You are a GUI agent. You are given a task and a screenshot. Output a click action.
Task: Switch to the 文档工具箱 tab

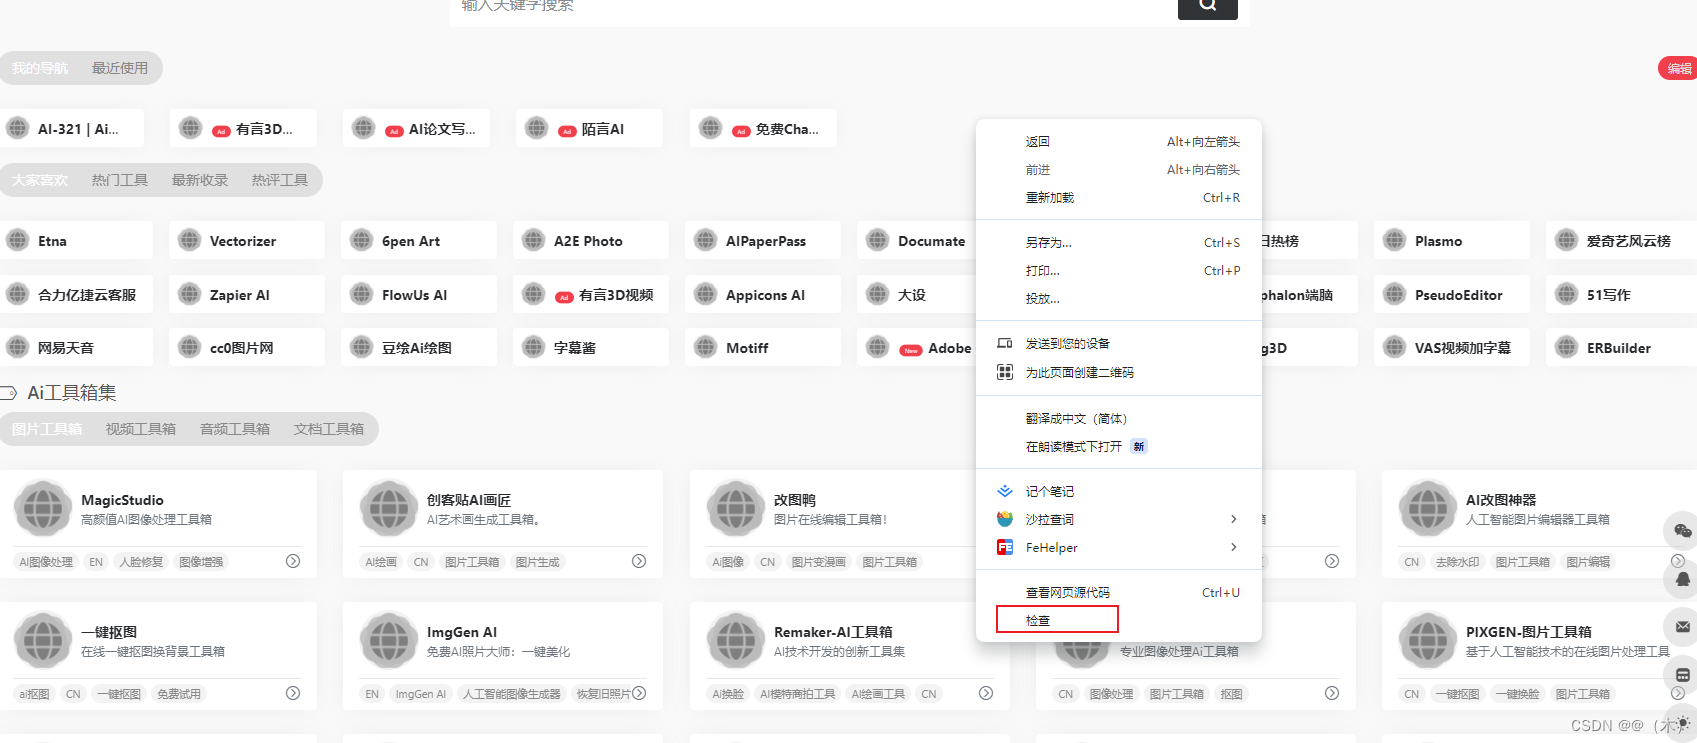(329, 429)
